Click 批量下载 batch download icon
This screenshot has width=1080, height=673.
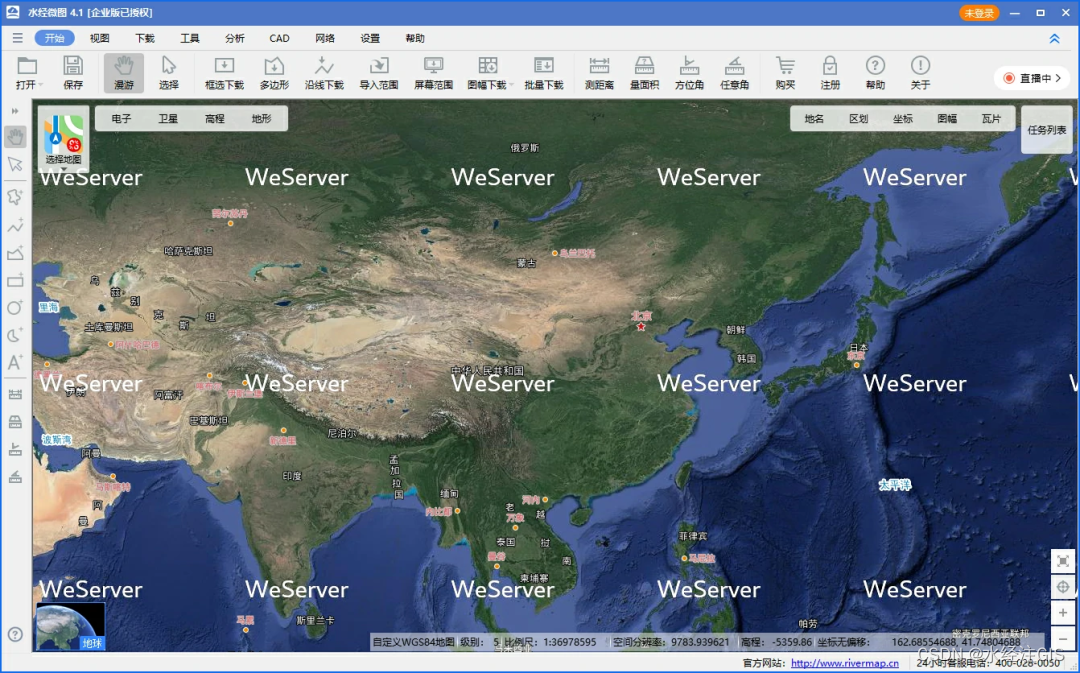[544, 73]
